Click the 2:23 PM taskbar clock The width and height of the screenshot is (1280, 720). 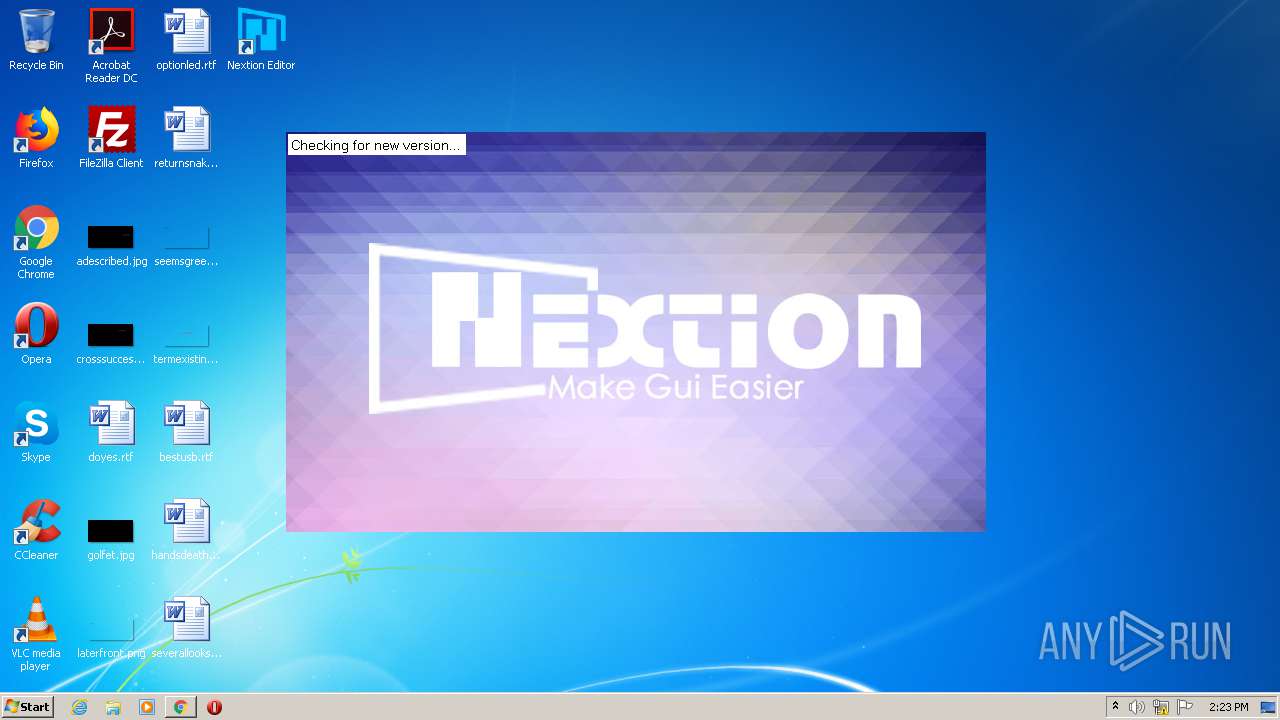tap(1229, 707)
